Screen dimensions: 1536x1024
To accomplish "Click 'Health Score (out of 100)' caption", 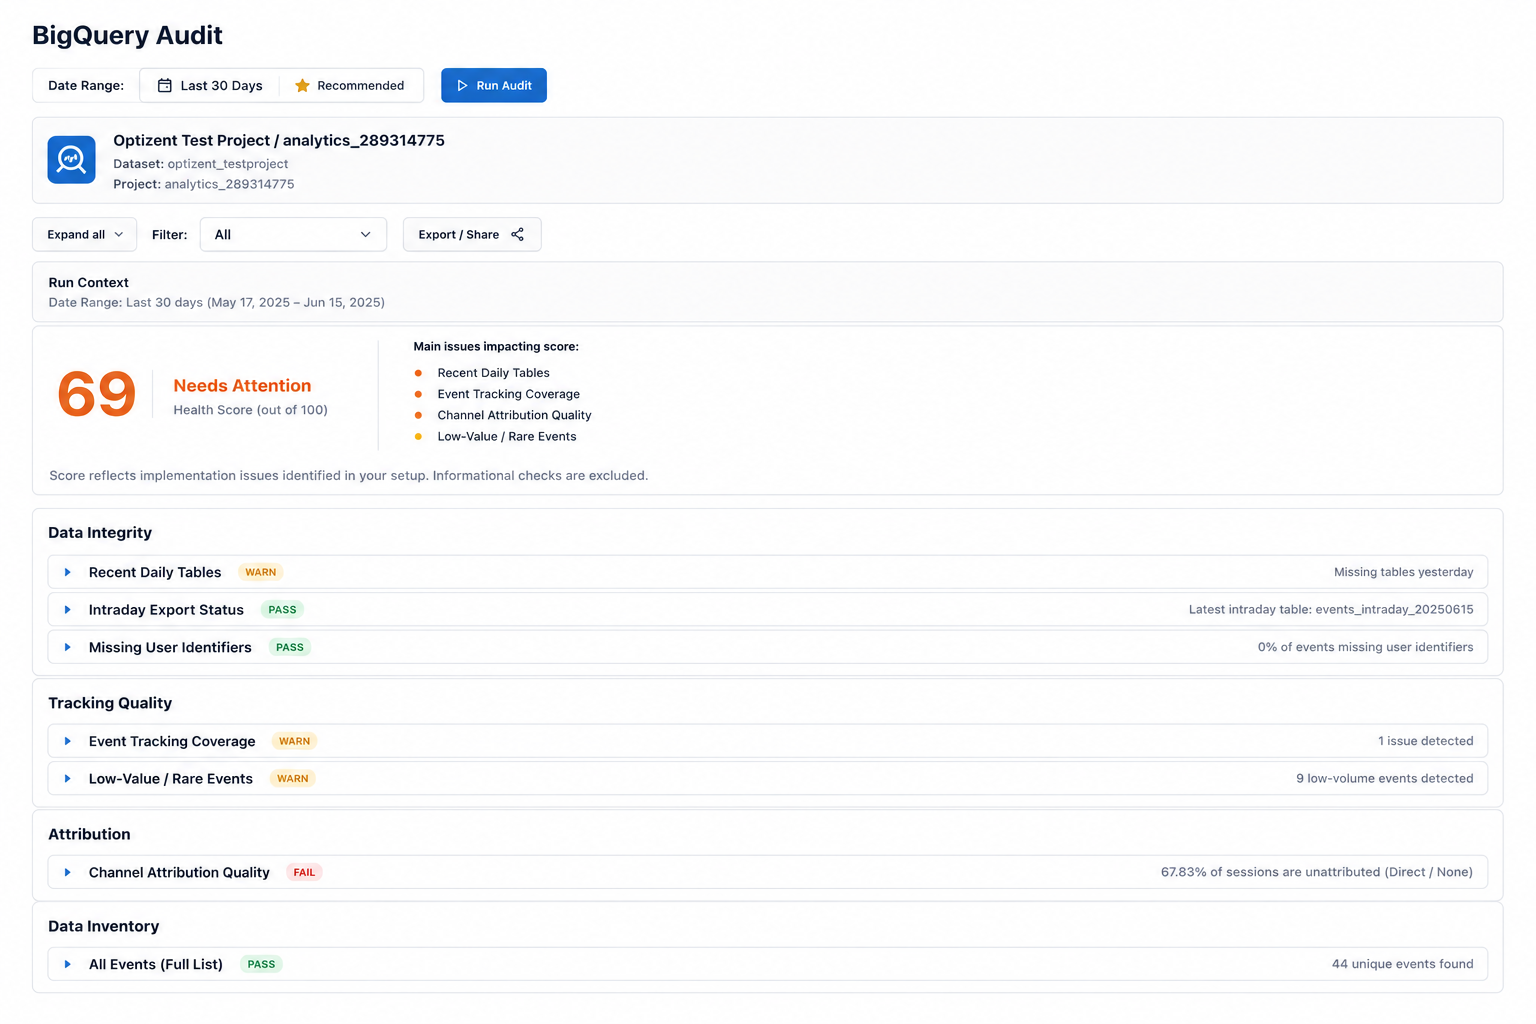I will point(250,410).
